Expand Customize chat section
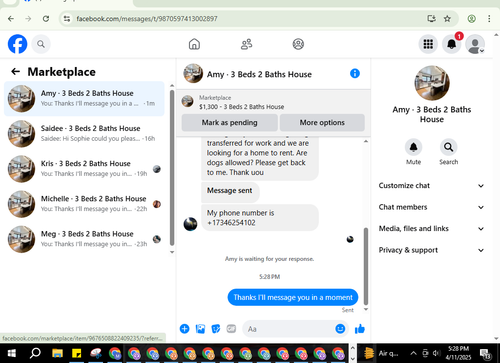Screen dimensions: 500x363 click(x=431, y=186)
